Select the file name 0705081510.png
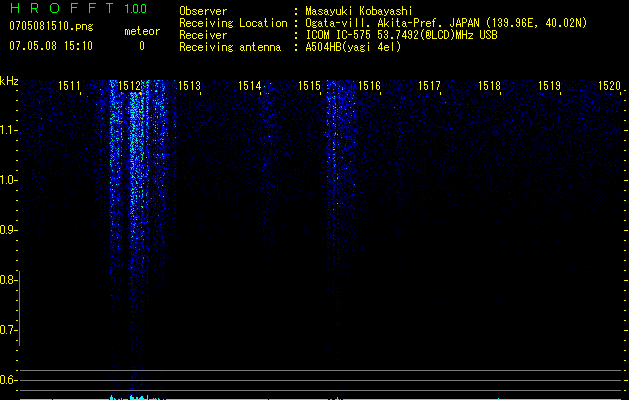Viewport: 629px width, 400px height. tap(51, 27)
